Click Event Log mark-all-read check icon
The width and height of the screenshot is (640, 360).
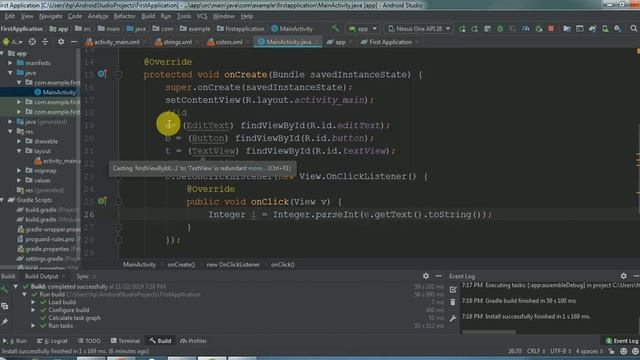pos(453,289)
